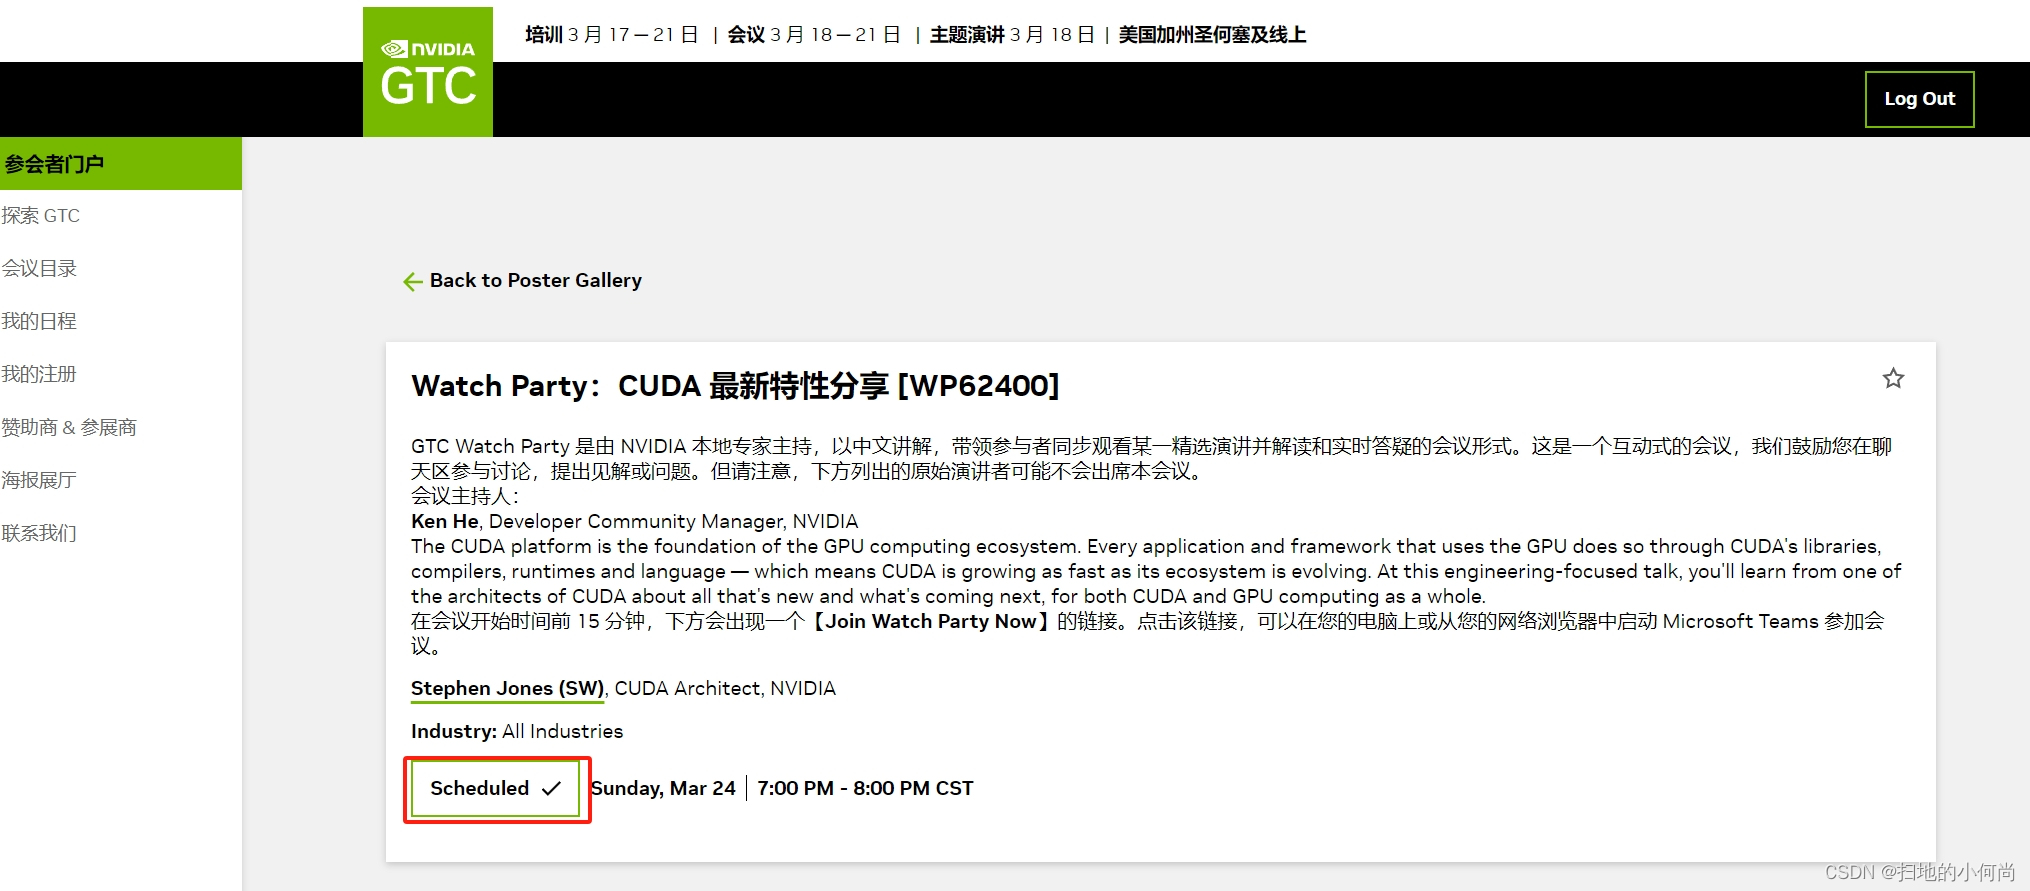Favorite the session with the star icon
This screenshot has width=2030, height=891.
[x=1893, y=378]
